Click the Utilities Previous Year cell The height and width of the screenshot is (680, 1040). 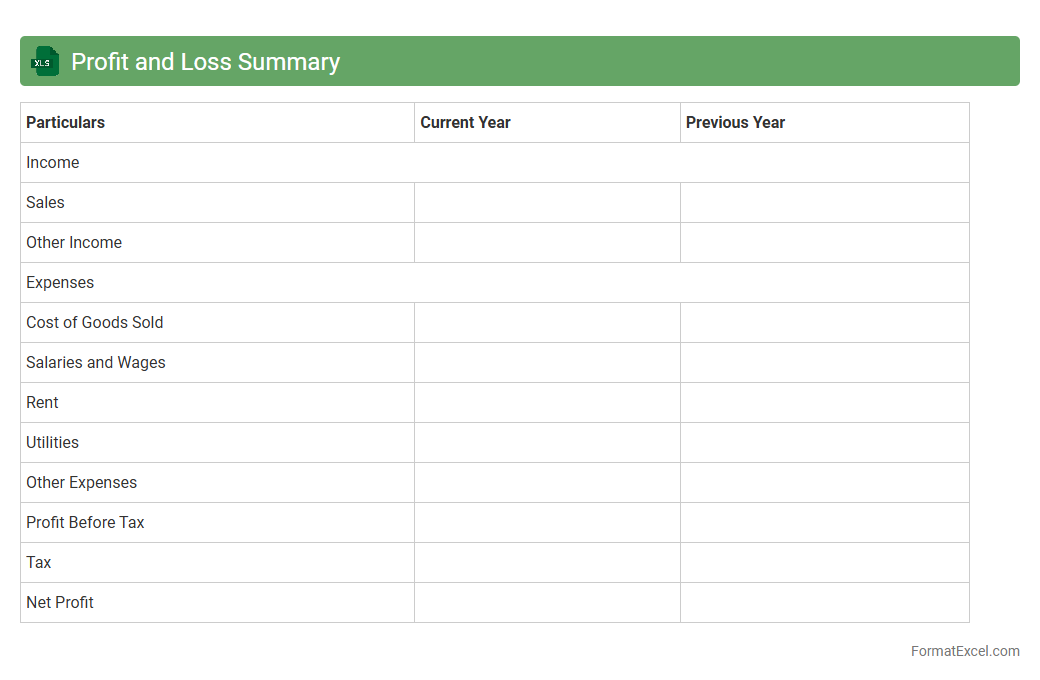tap(824, 442)
